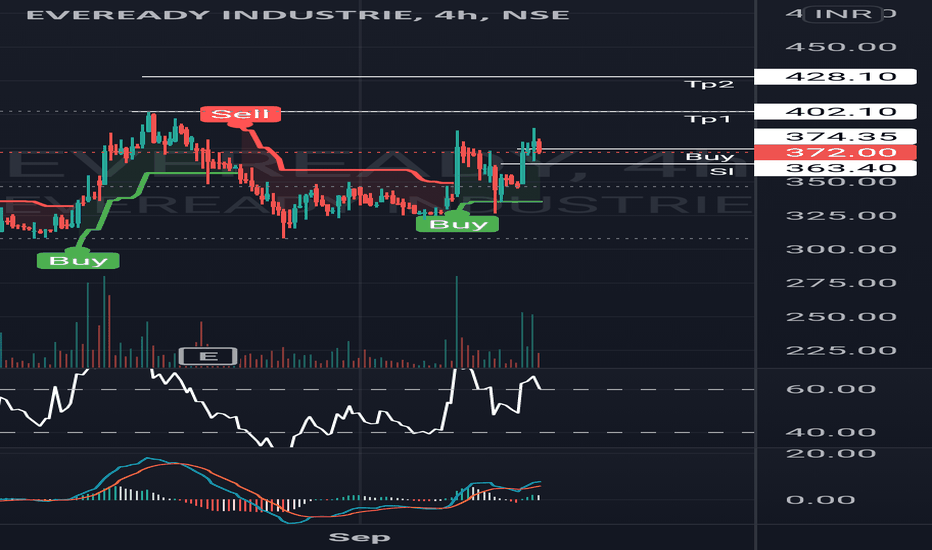Click the Sep date axis label
This screenshot has width=932, height=550.
[360, 538]
